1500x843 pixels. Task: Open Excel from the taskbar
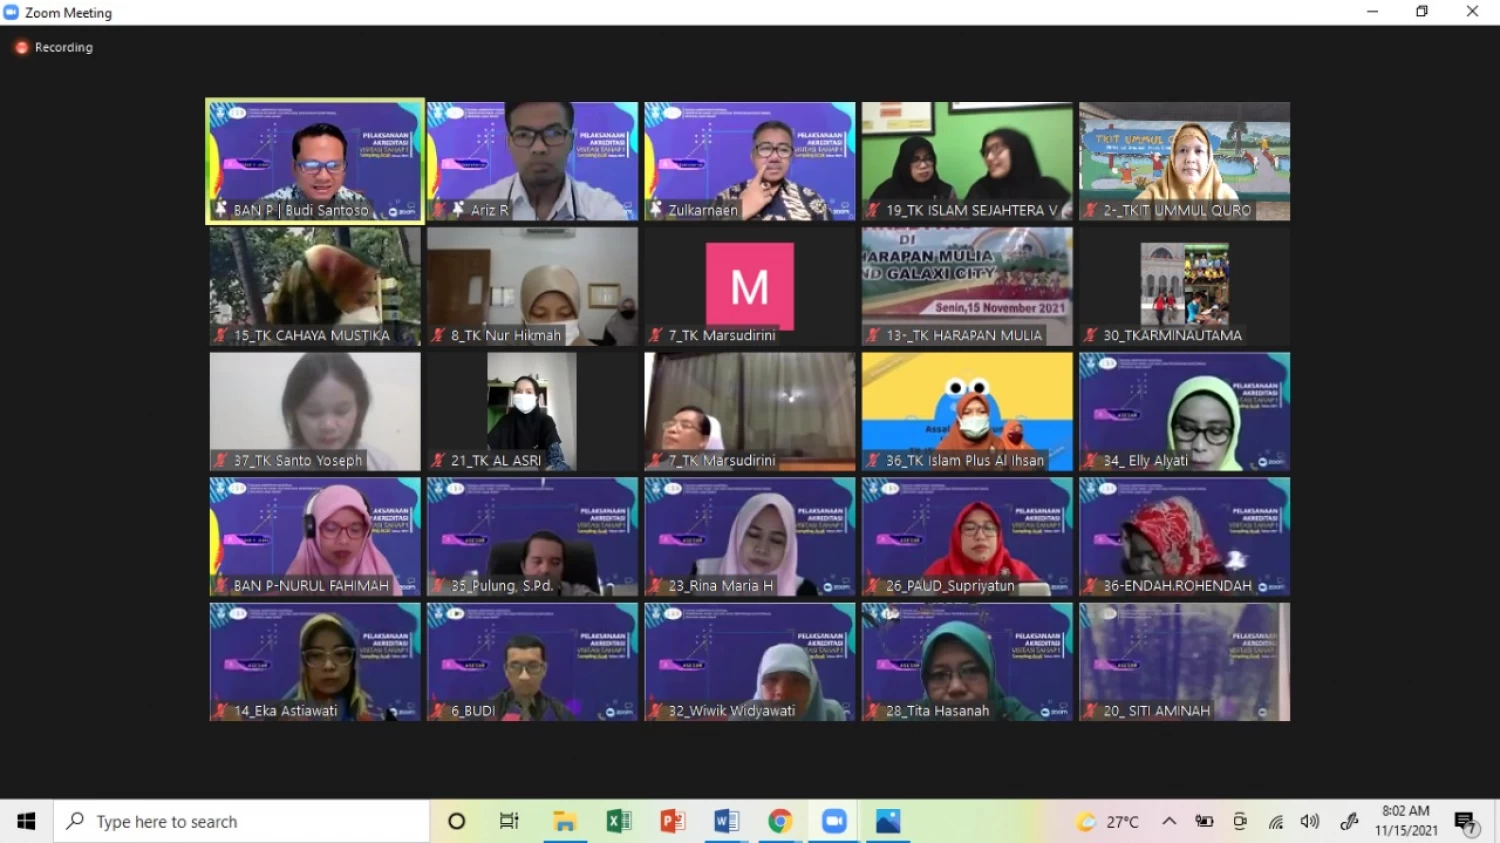click(x=619, y=821)
